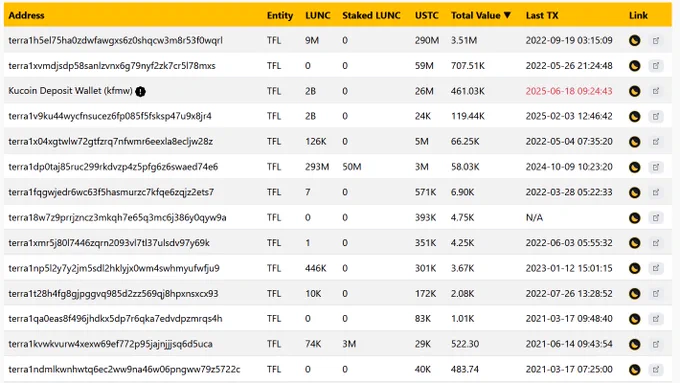The width and height of the screenshot is (680, 383).
Task: Select address terra1x04xgtwlw72gtfzrq7nfwmr6eexla8ecljw28z
Action: [111, 142]
